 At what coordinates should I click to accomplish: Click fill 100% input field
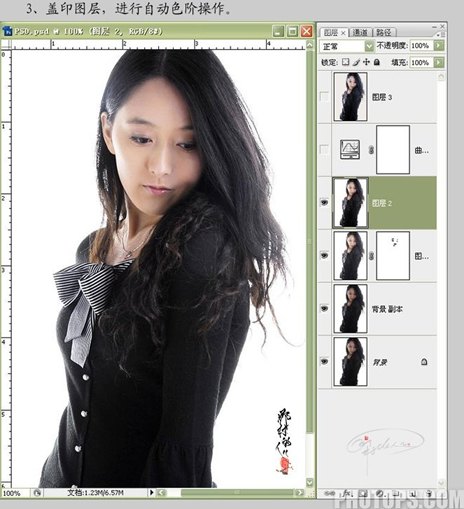[422, 62]
